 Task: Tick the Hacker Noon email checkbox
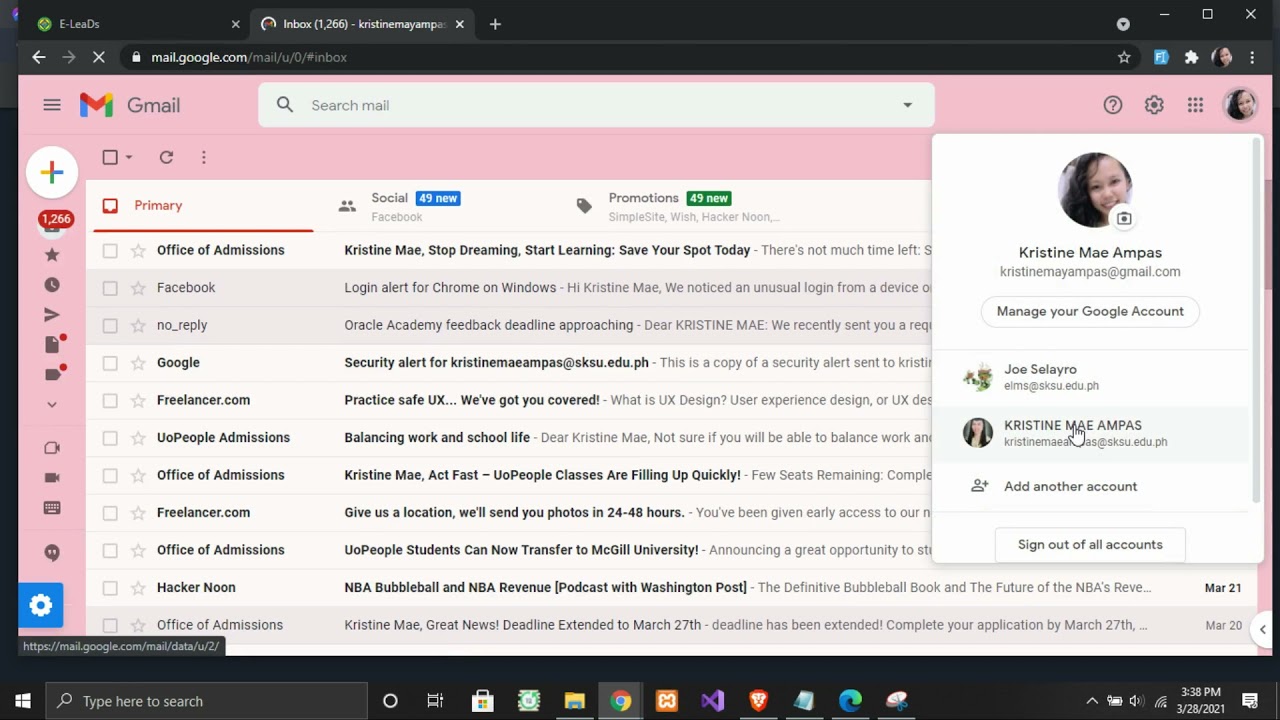(x=110, y=588)
